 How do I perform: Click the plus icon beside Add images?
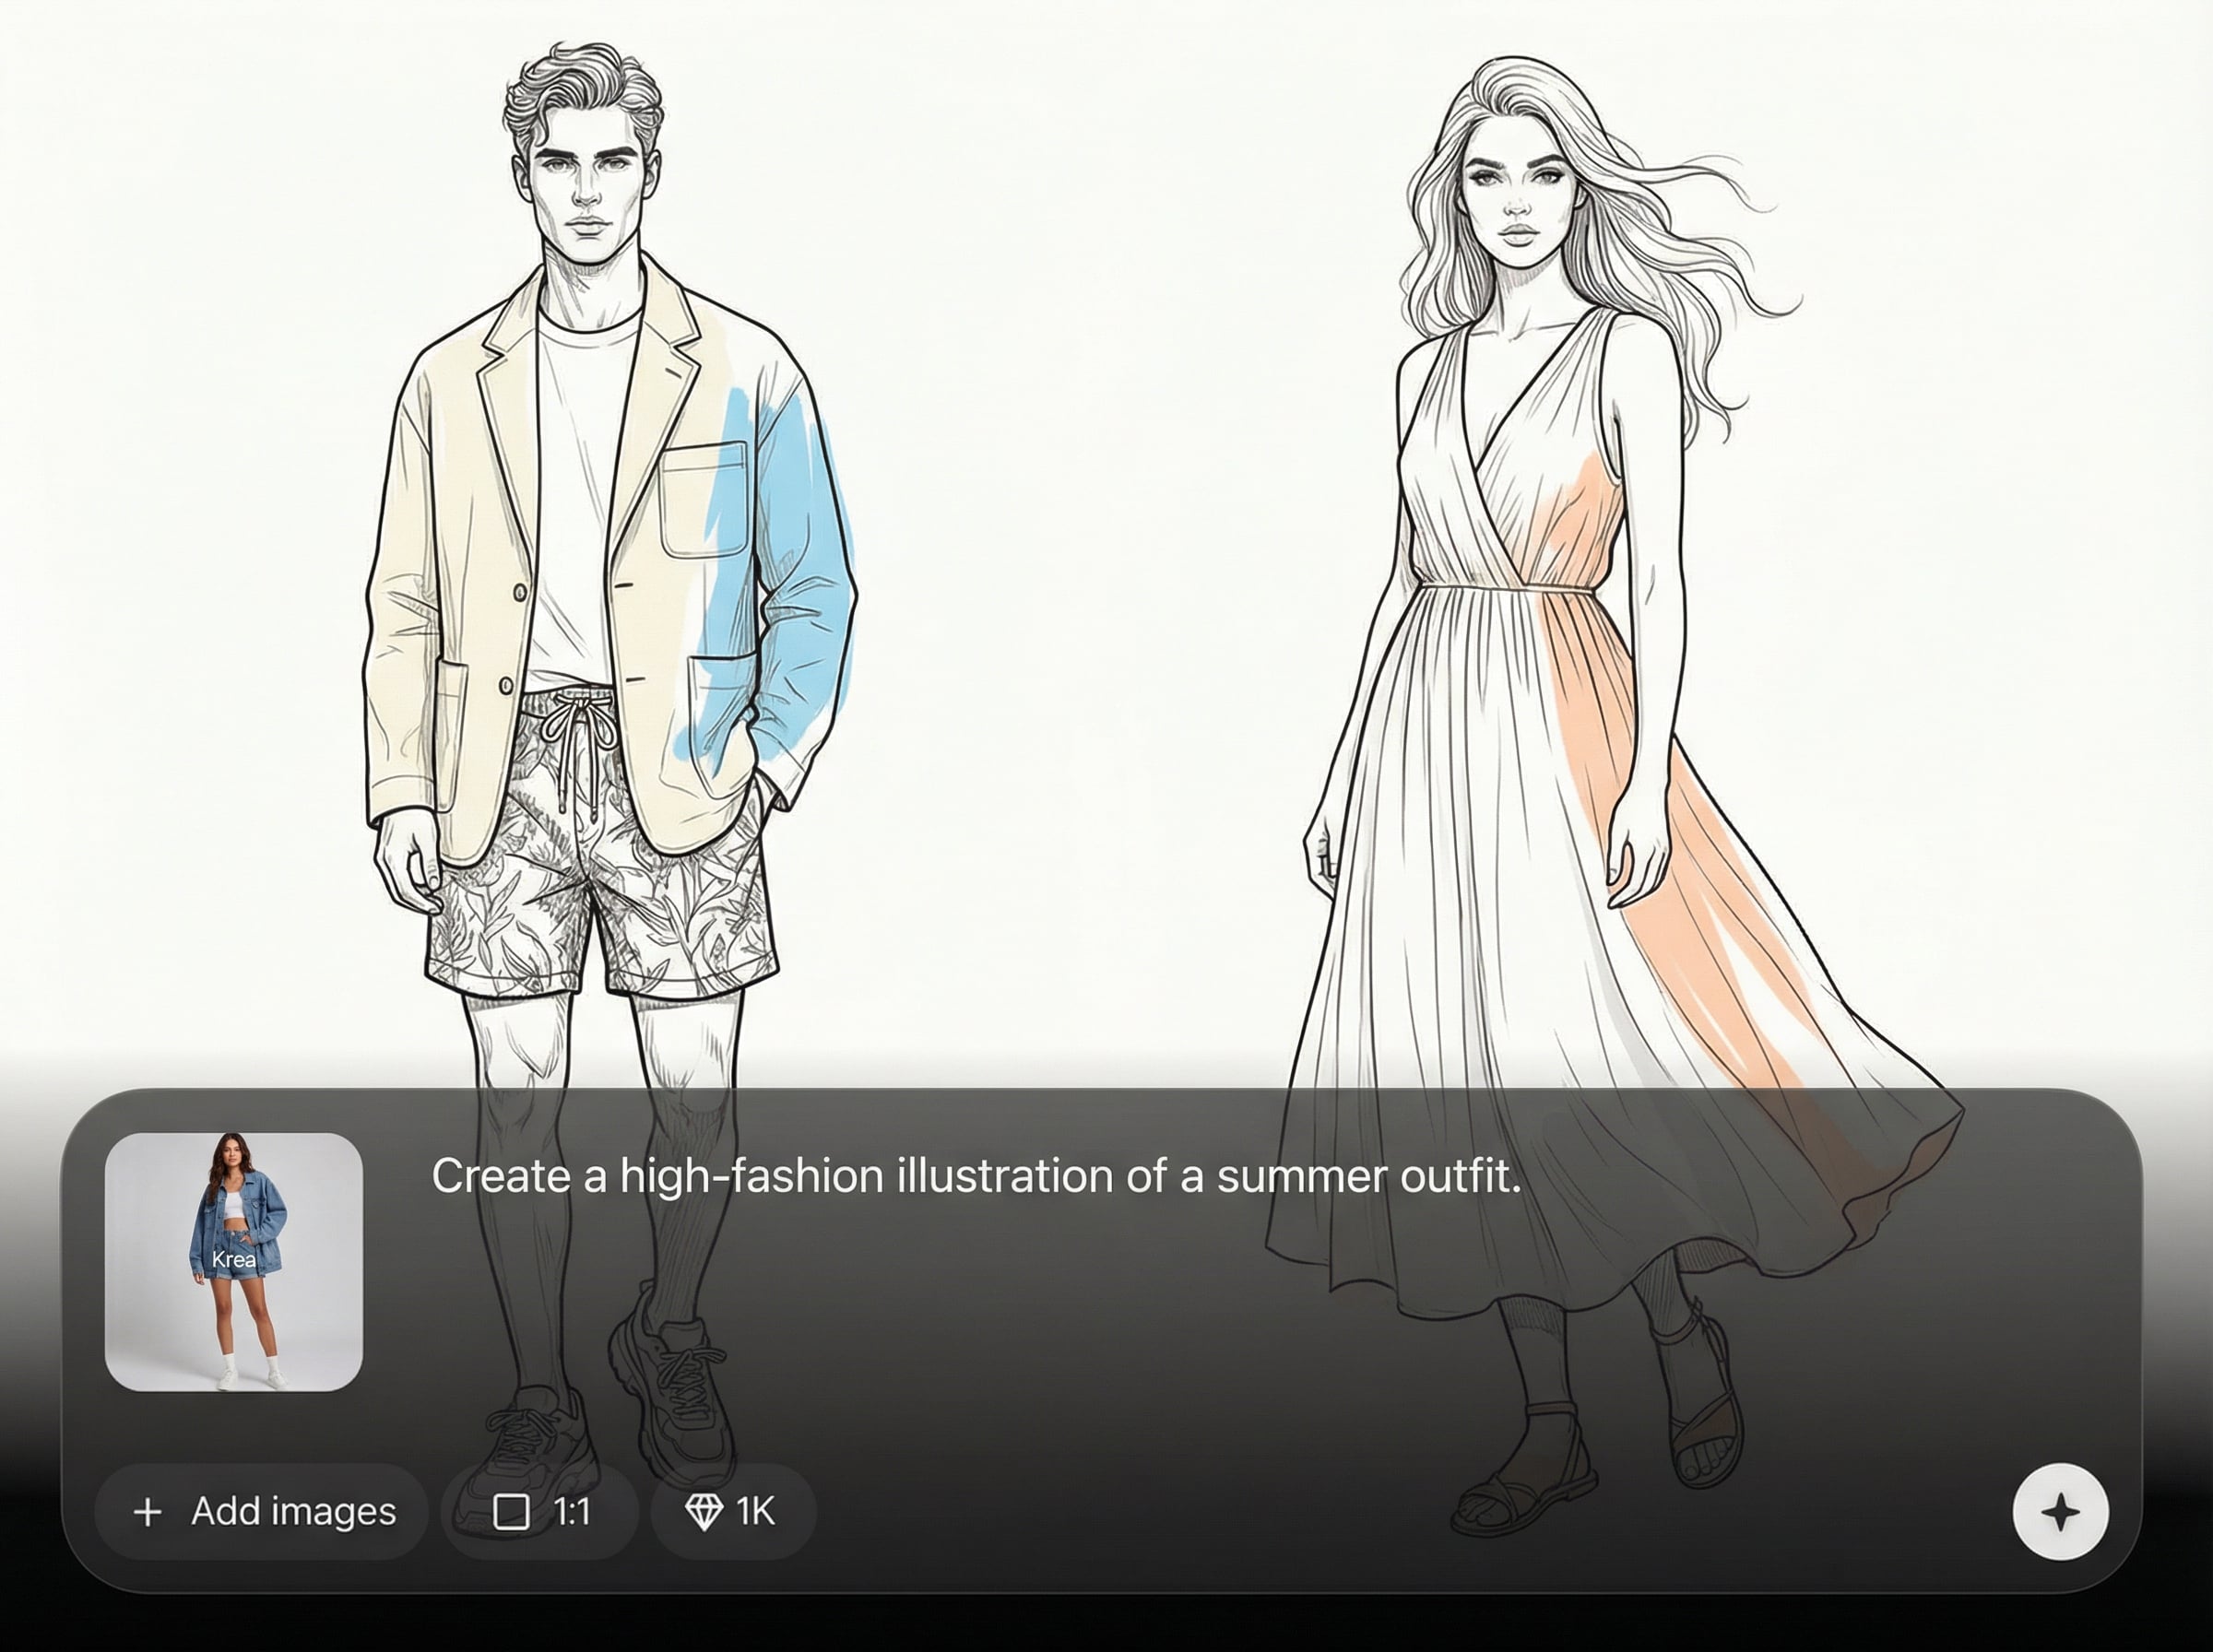pos(147,1512)
